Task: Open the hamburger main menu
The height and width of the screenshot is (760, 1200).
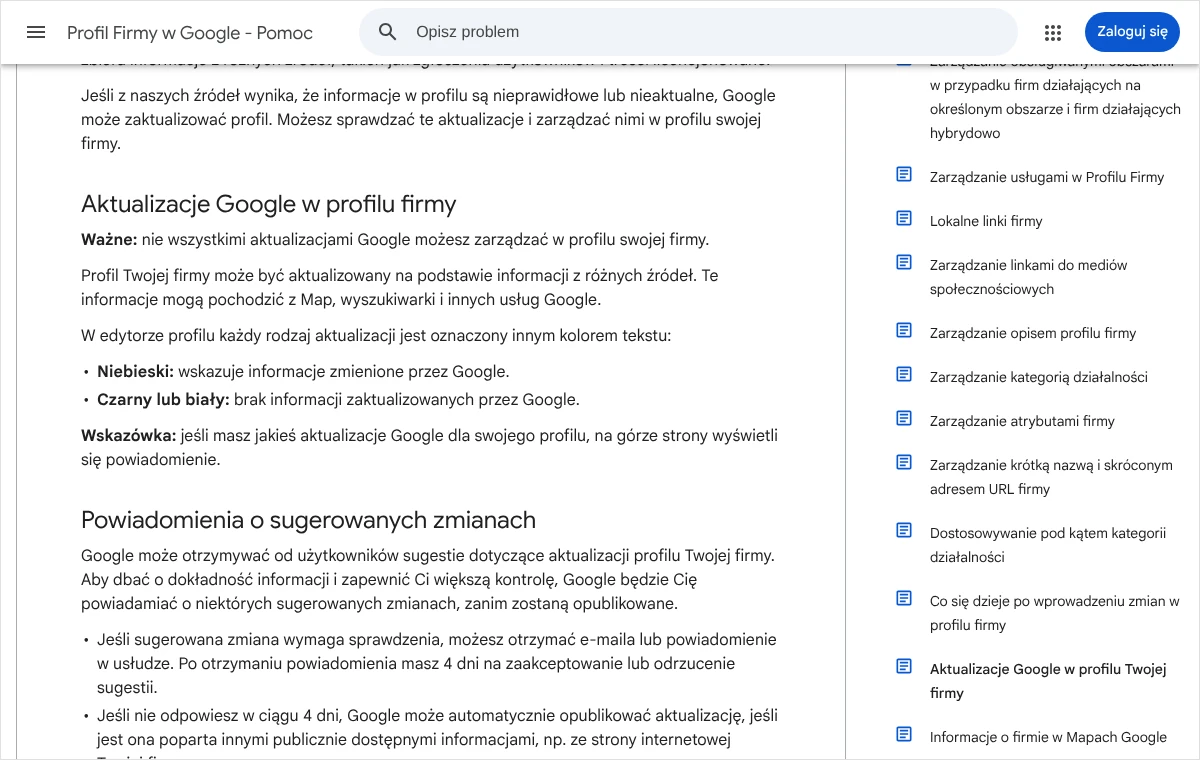Action: (x=36, y=32)
